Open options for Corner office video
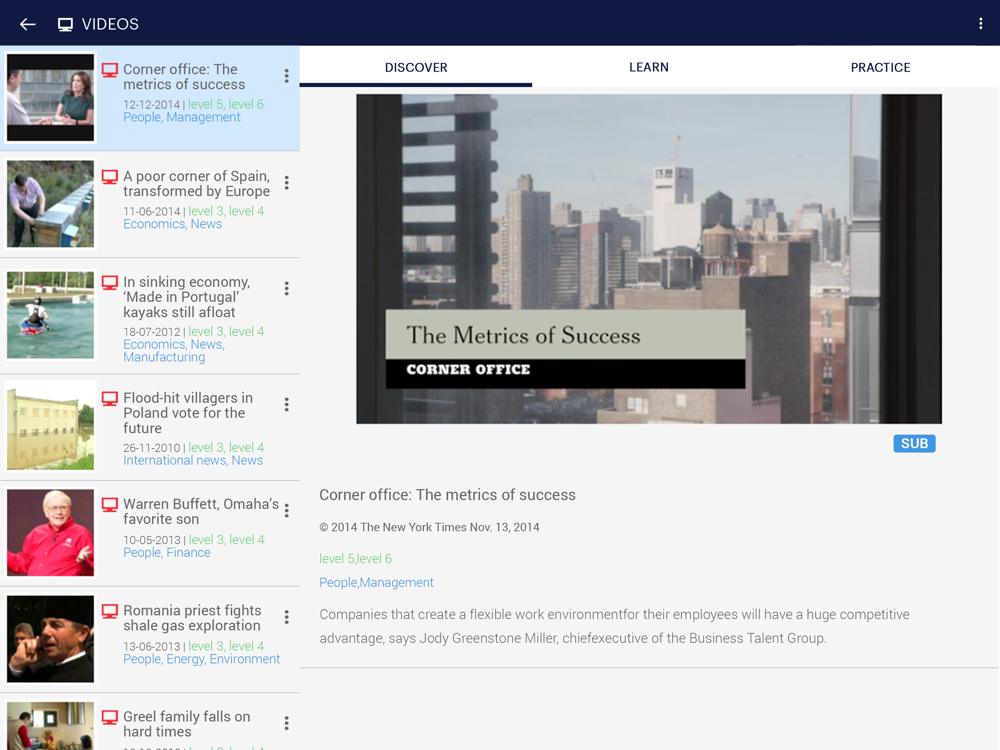This screenshot has width=1000, height=750. coord(286,77)
